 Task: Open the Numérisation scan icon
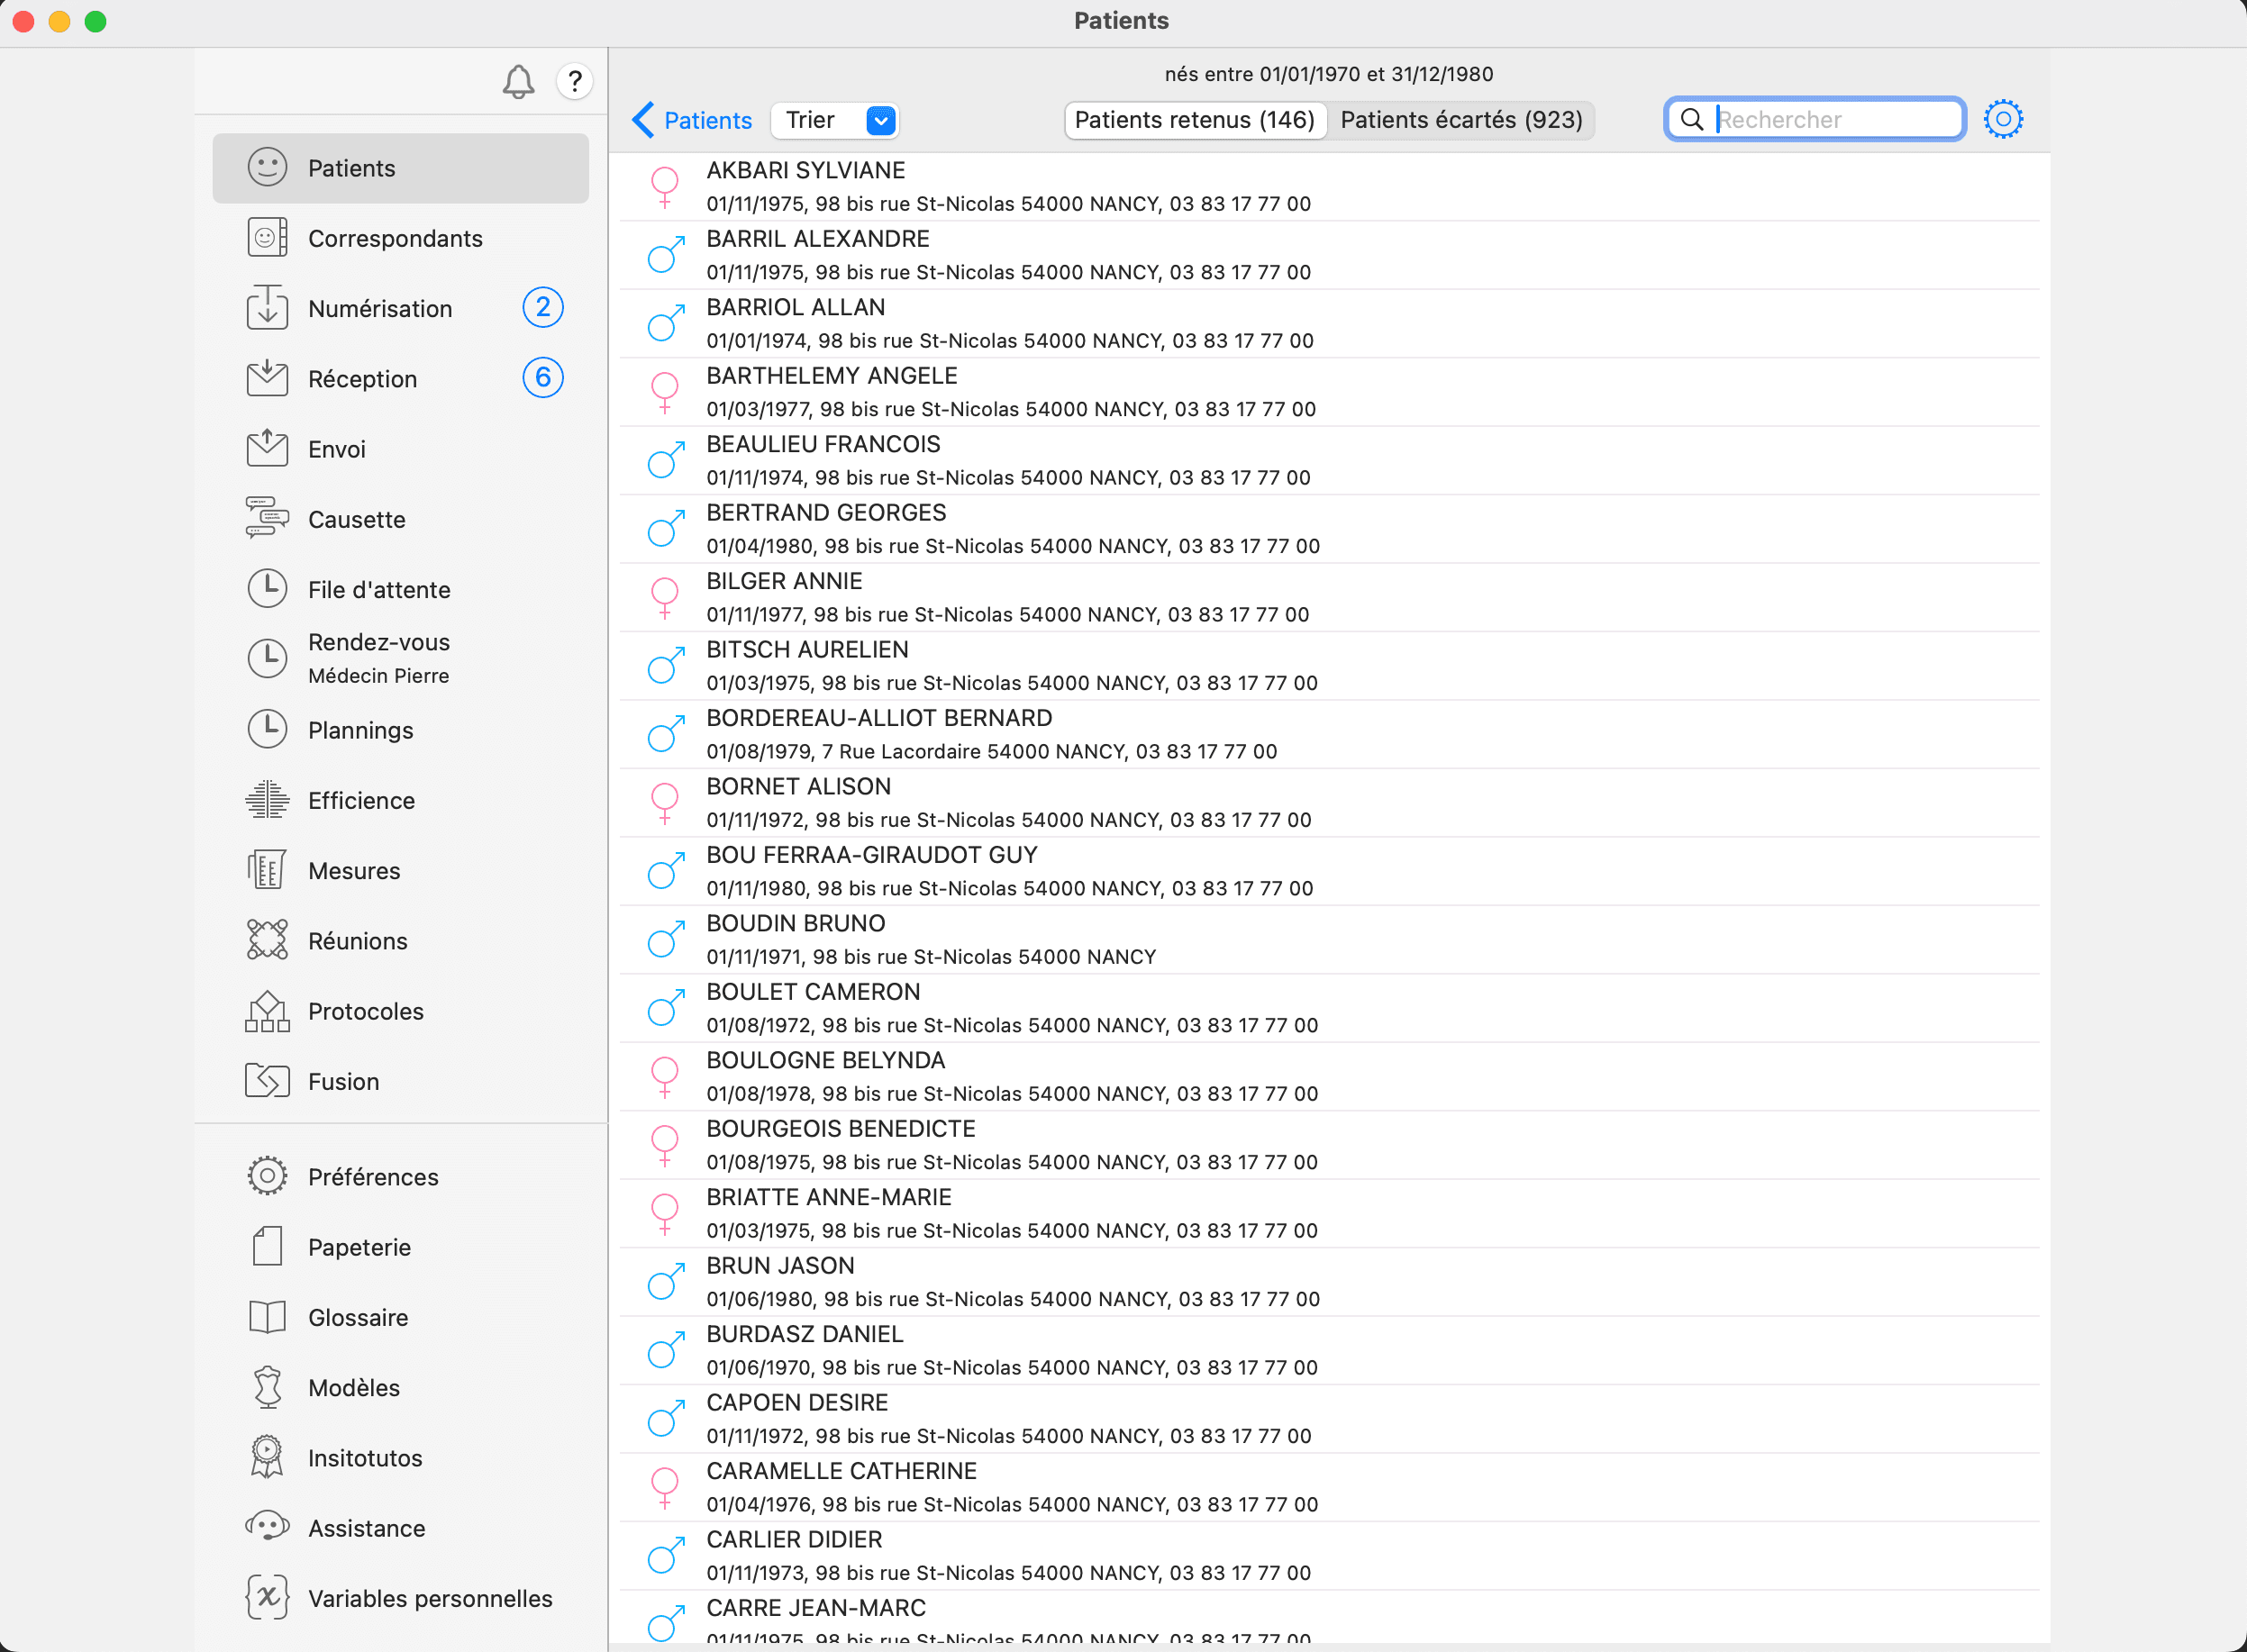tap(267, 308)
